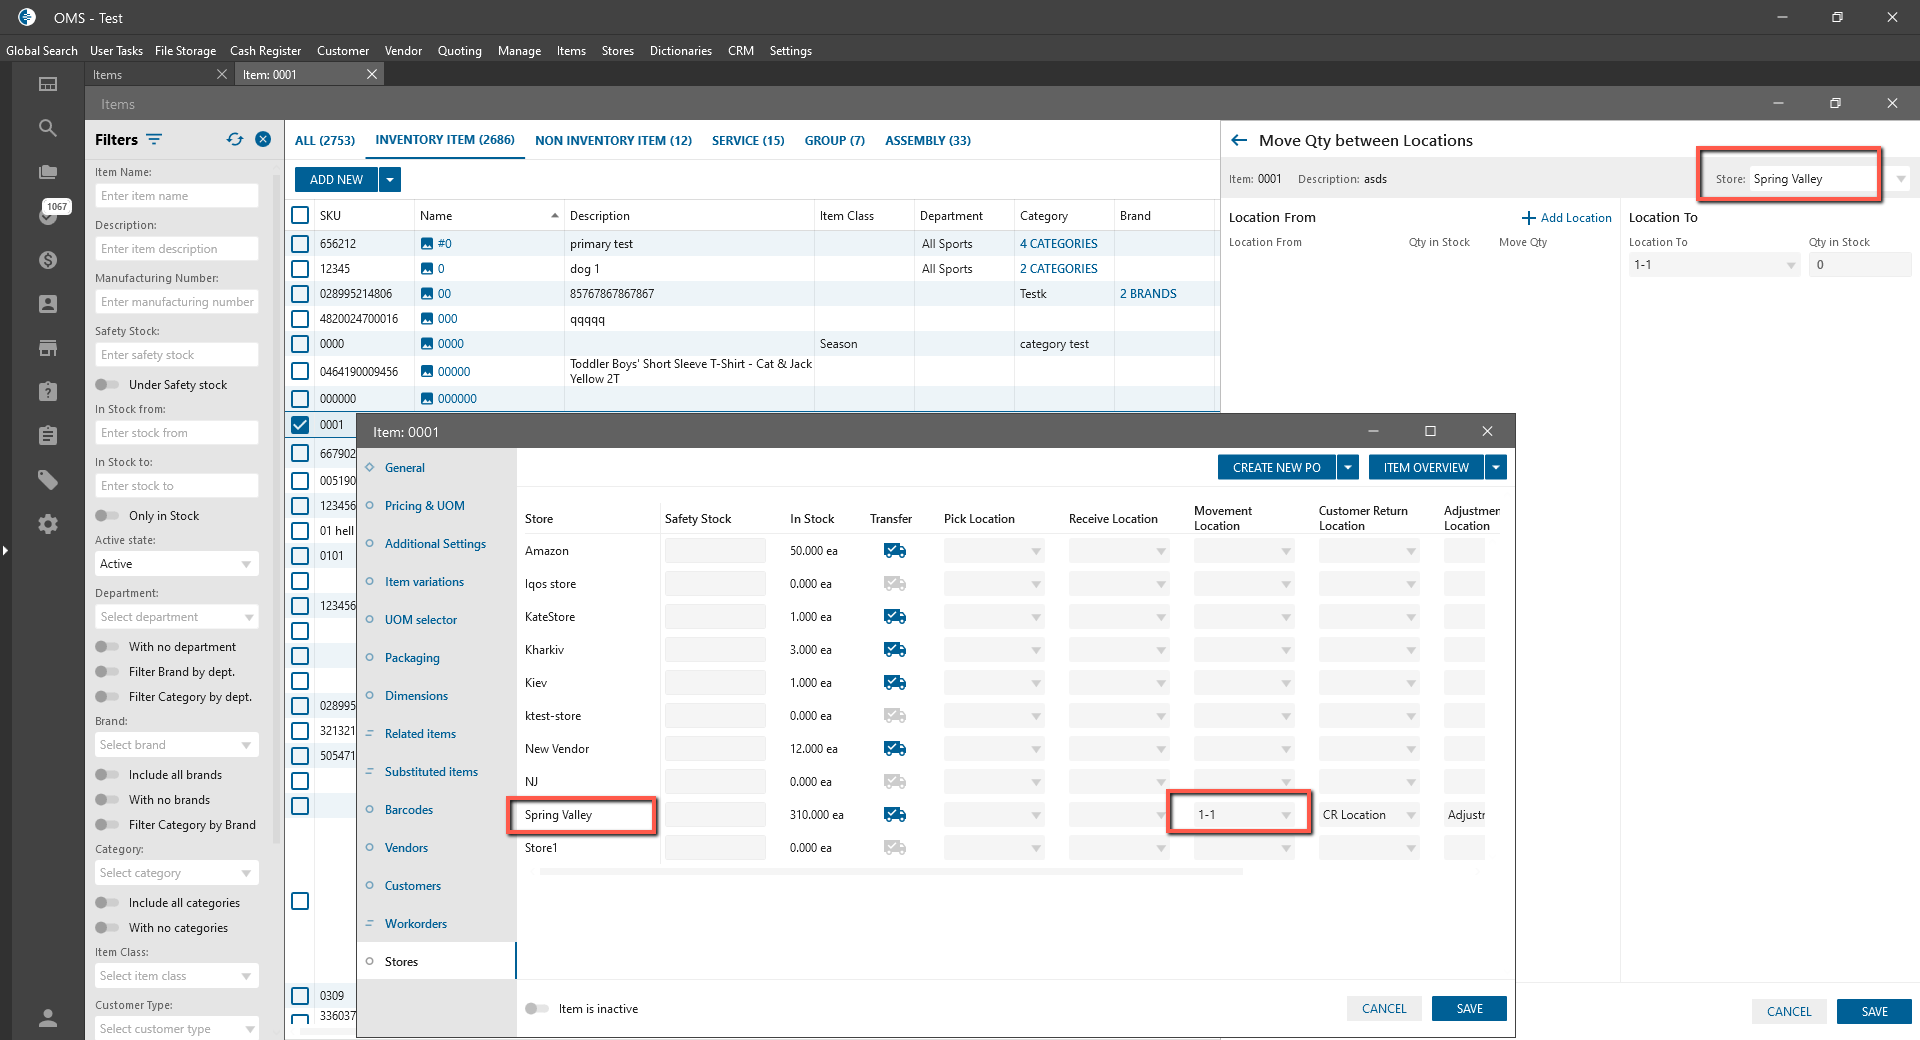Click the Enter item name field
Image resolution: width=1920 pixels, height=1040 pixels.
pos(176,196)
